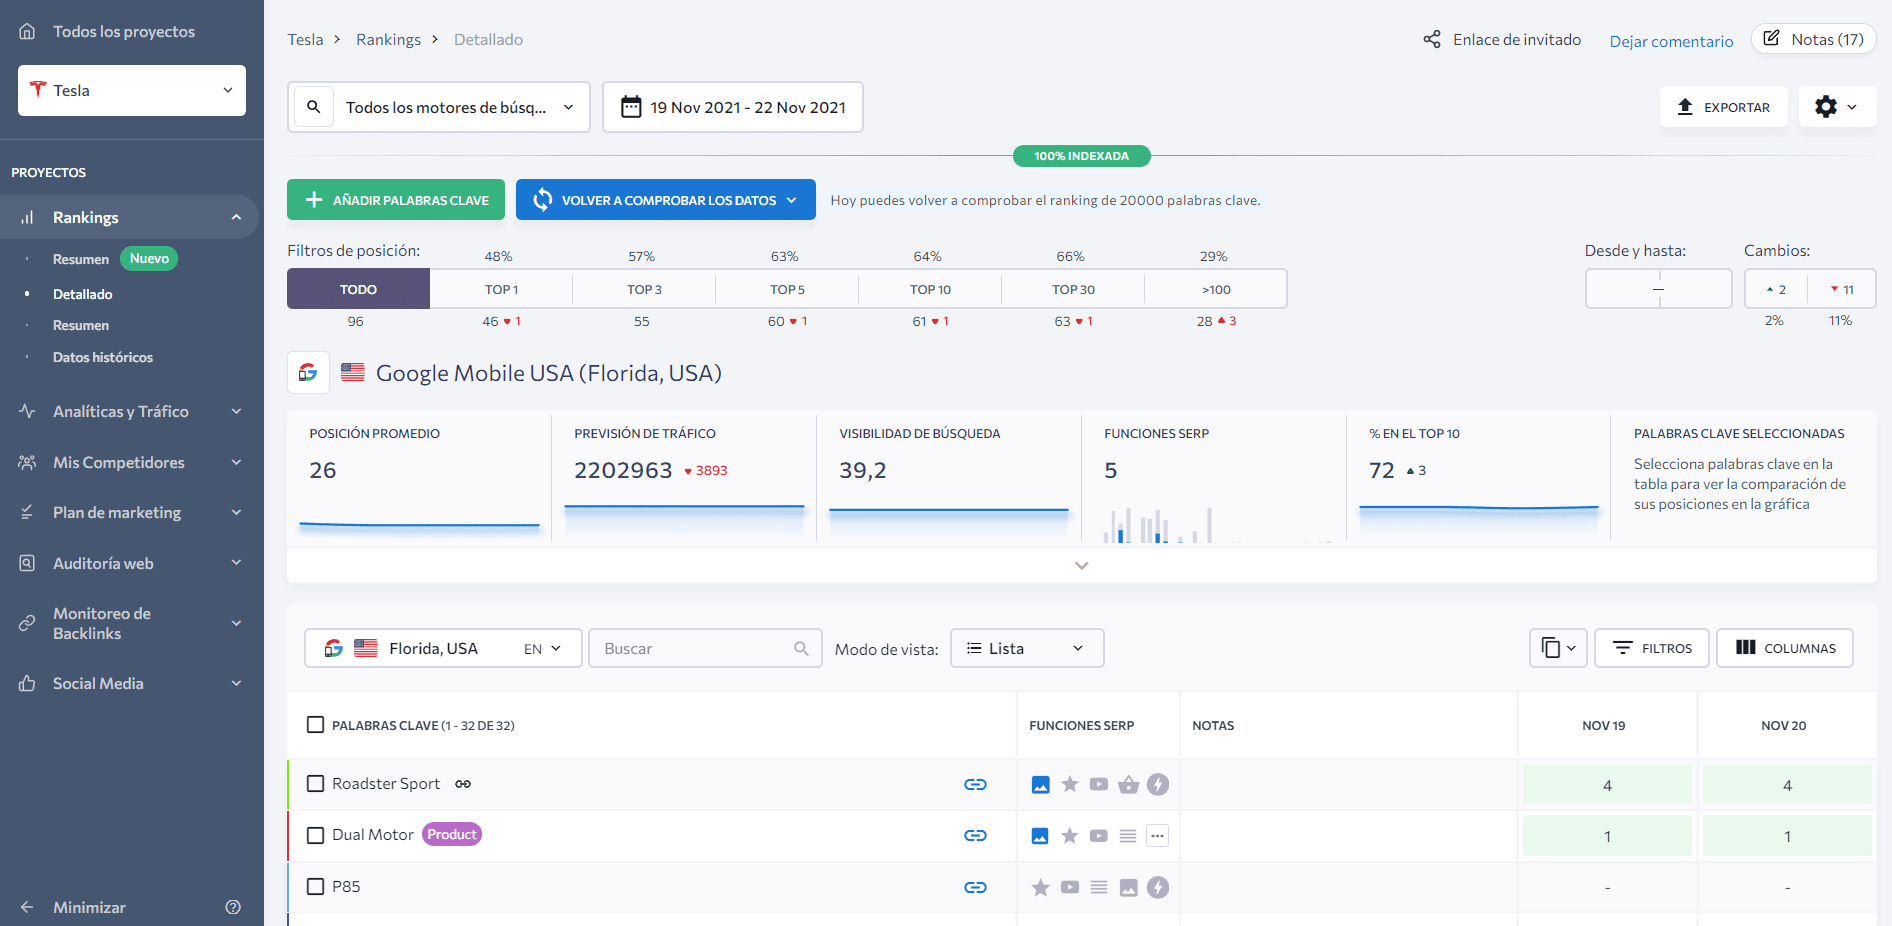Click the Minimizar sidebar arrow
The width and height of the screenshot is (1892, 926).
click(27, 907)
